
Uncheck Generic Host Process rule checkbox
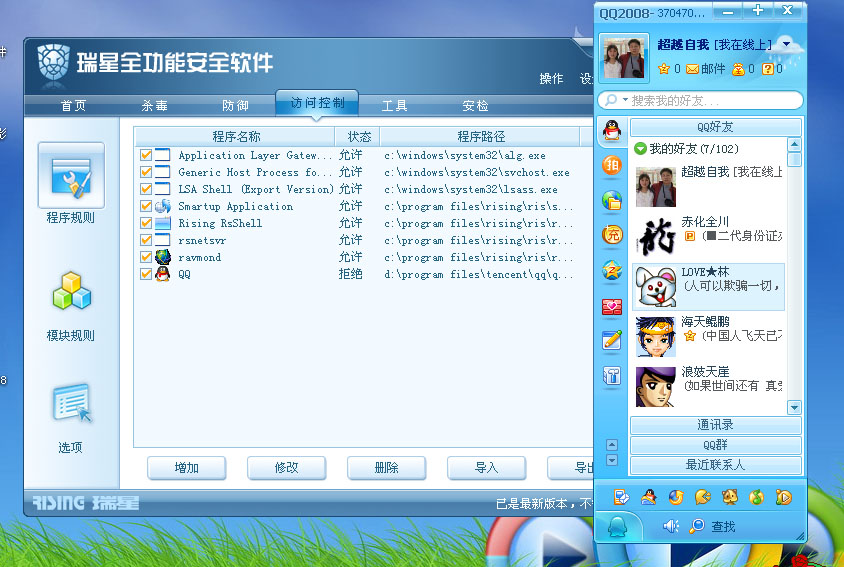pyautogui.click(x=145, y=172)
